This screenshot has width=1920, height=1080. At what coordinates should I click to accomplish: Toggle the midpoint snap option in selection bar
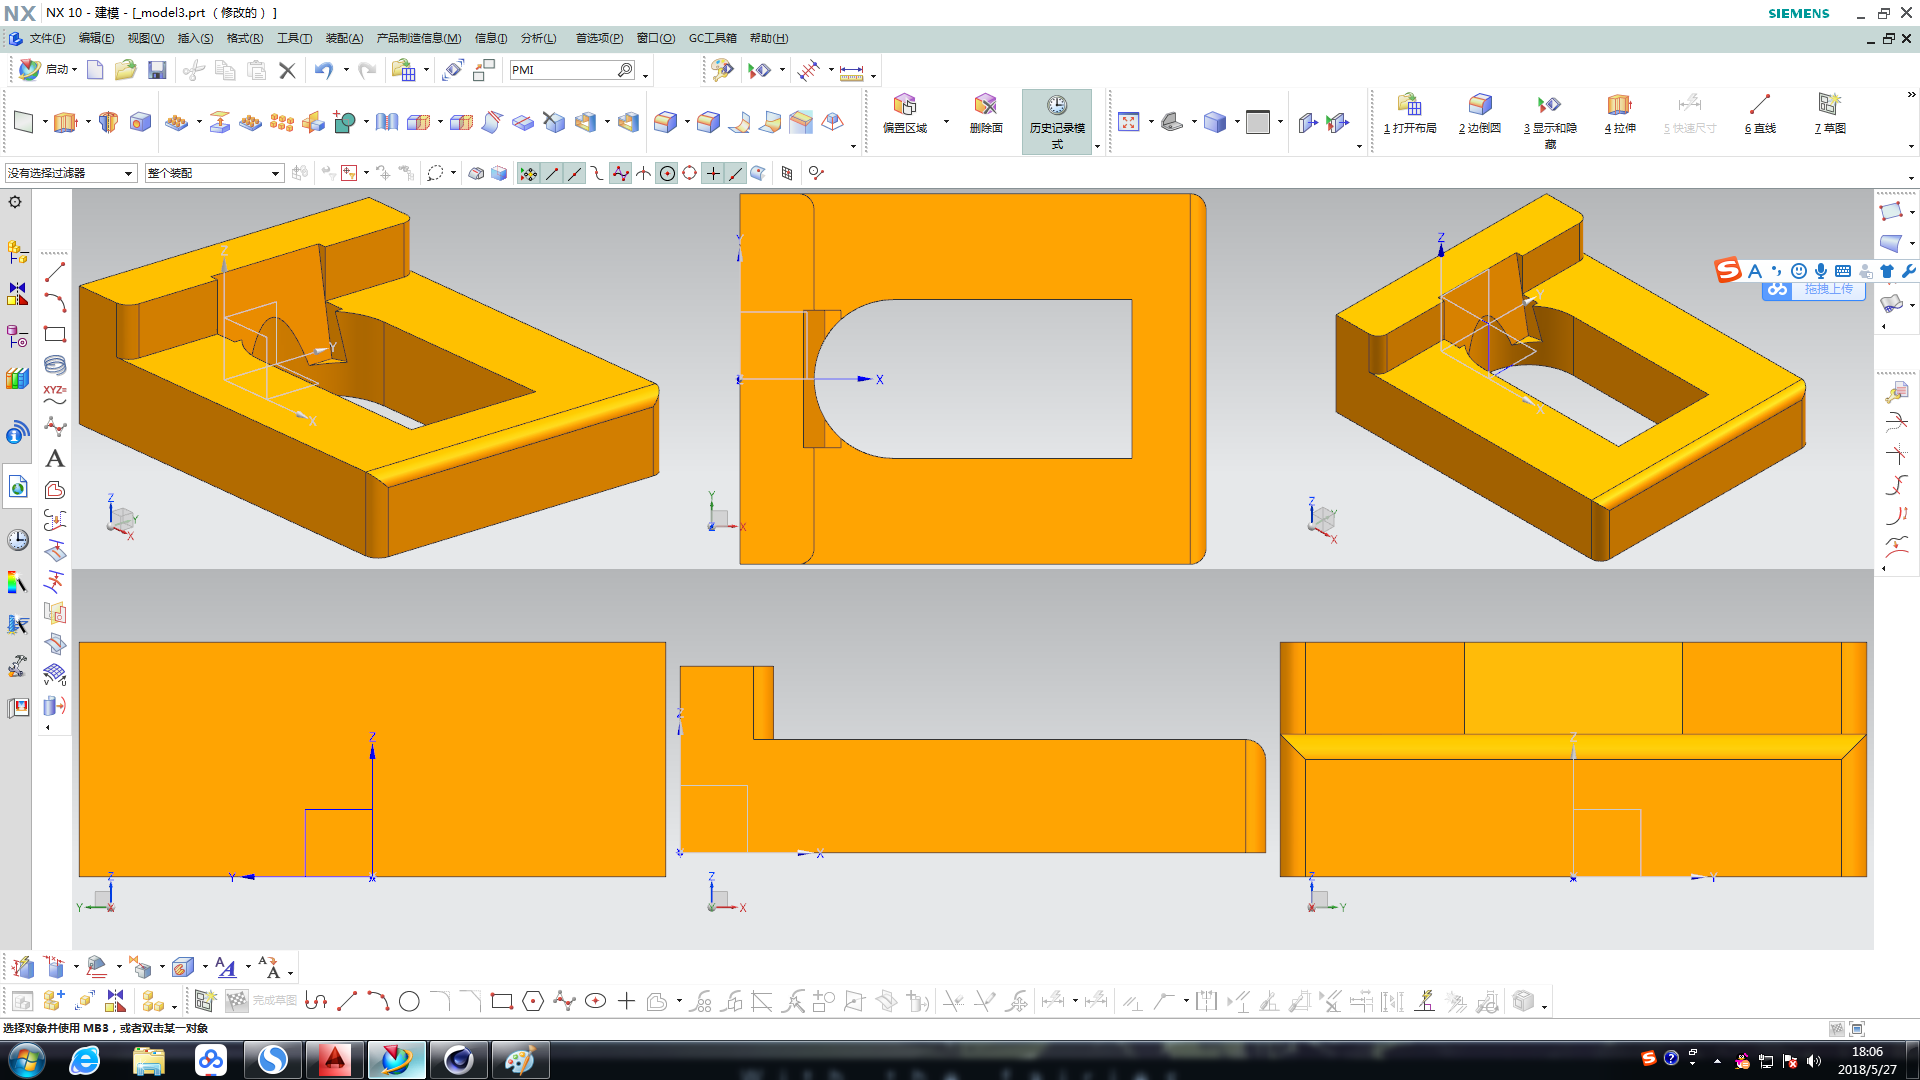[574, 173]
